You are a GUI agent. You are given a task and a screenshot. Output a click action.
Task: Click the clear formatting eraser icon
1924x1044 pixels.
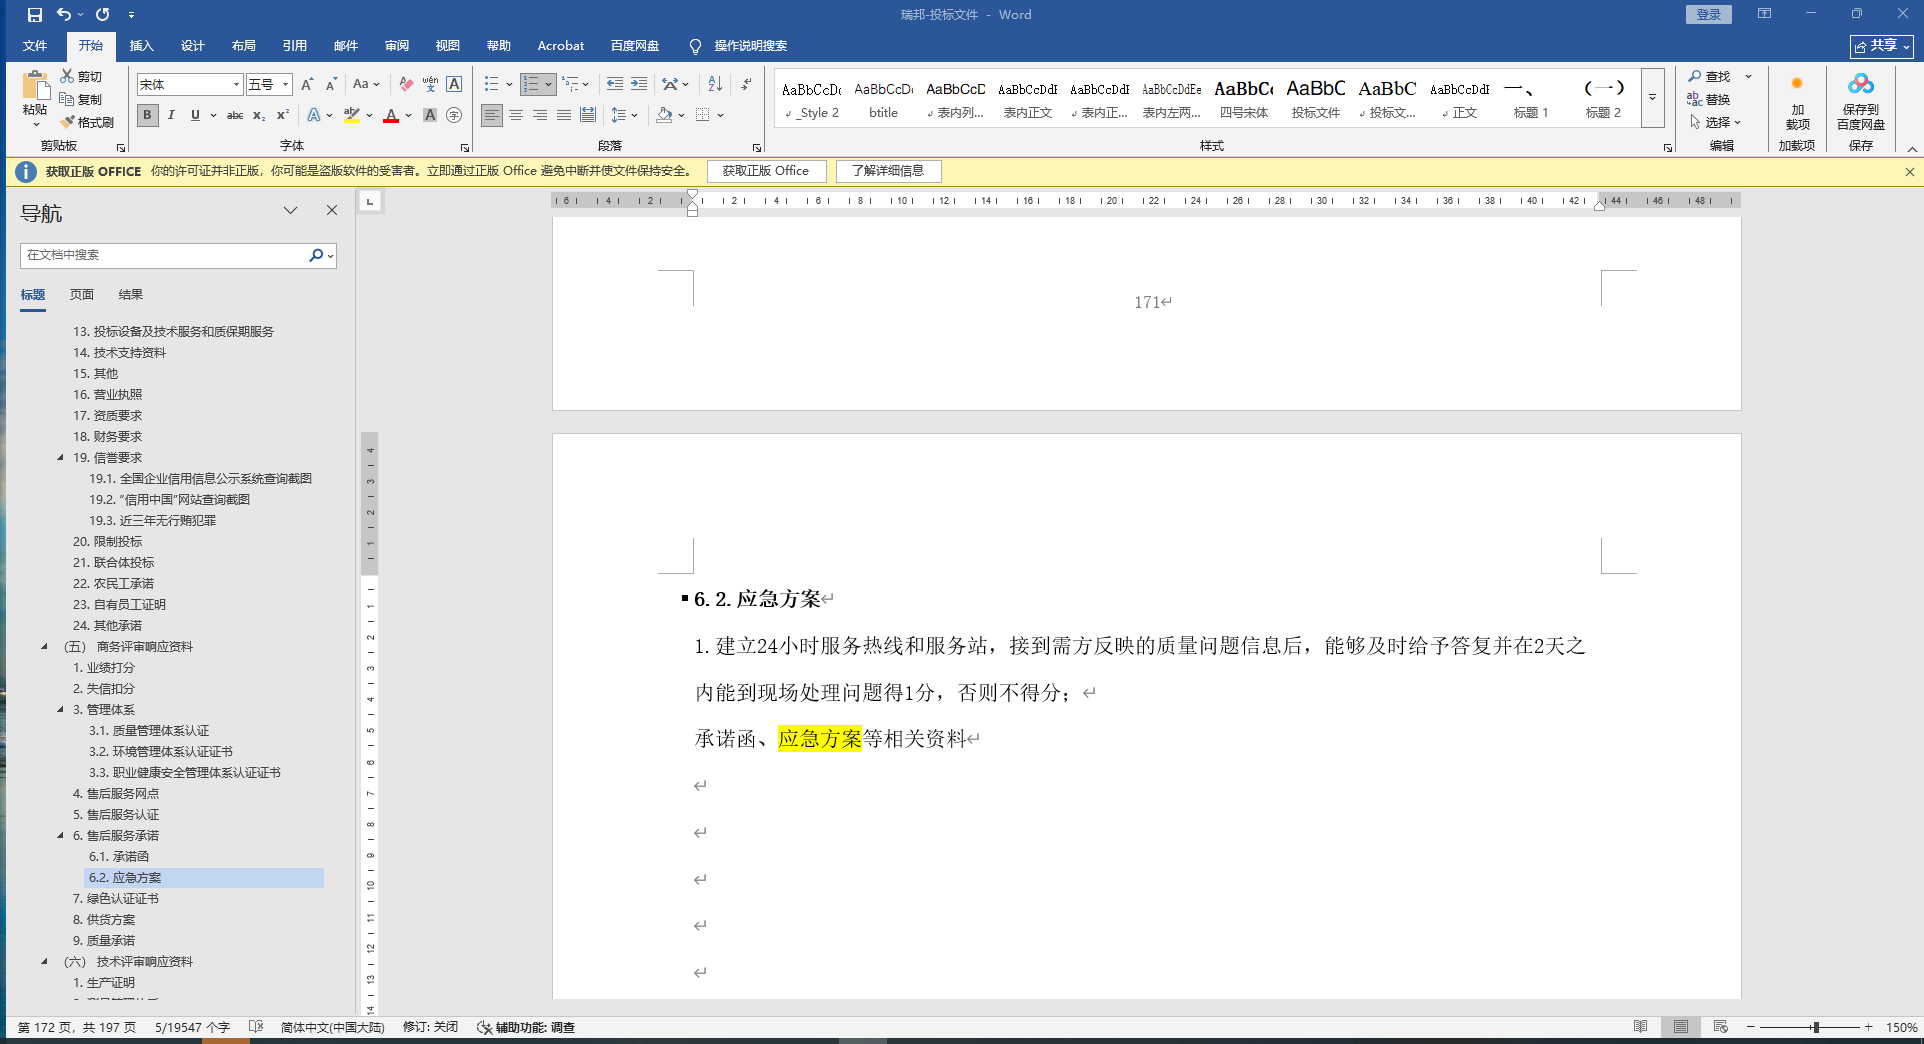406,84
